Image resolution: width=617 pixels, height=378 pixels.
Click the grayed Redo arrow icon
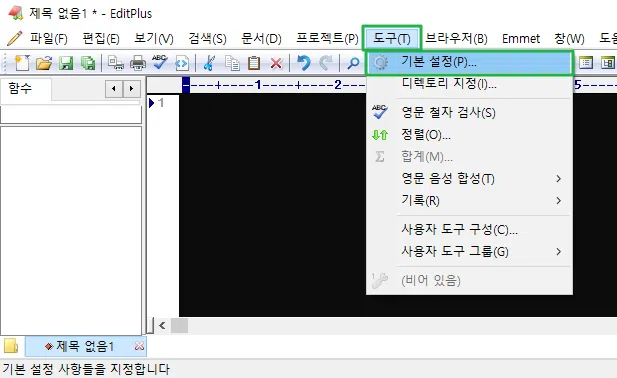[325, 63]
